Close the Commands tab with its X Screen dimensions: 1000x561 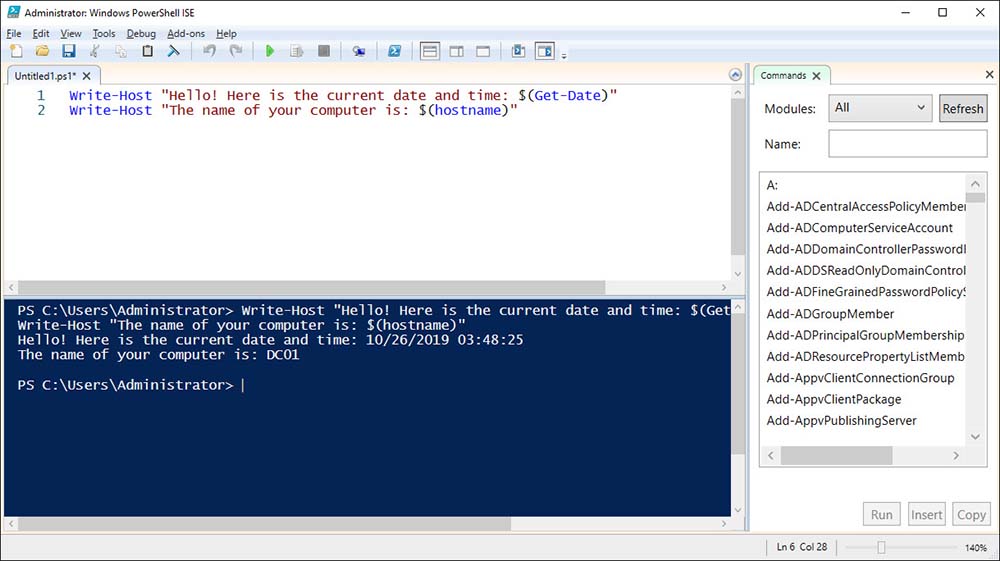[816, 76]
